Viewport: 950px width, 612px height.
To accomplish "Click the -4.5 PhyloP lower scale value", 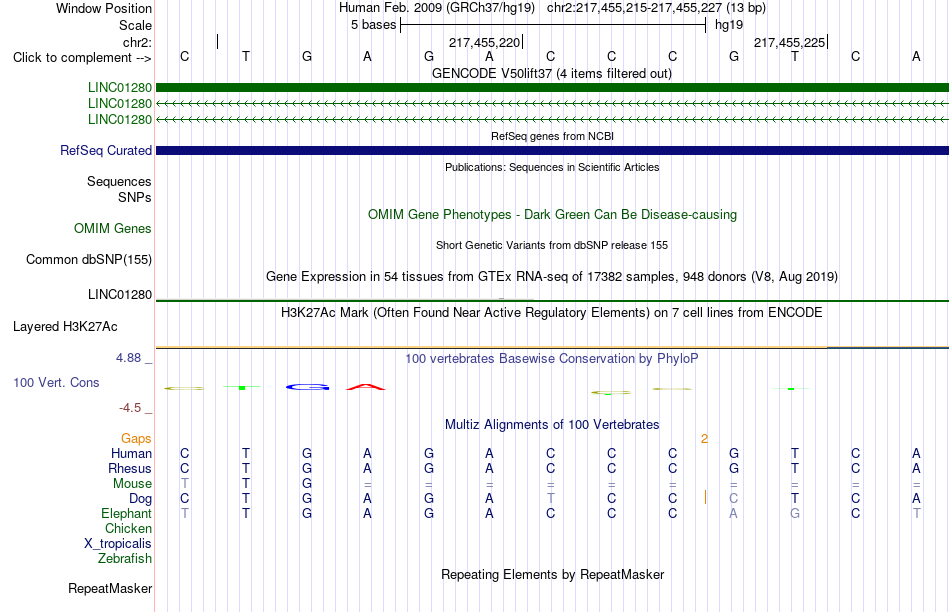I will pyautogui.click(x=130, y=408).
